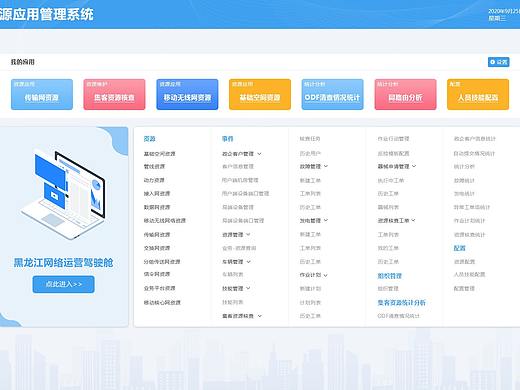Open the 器械列表 entry
This screenshot has width=520, height=390.
388,207
